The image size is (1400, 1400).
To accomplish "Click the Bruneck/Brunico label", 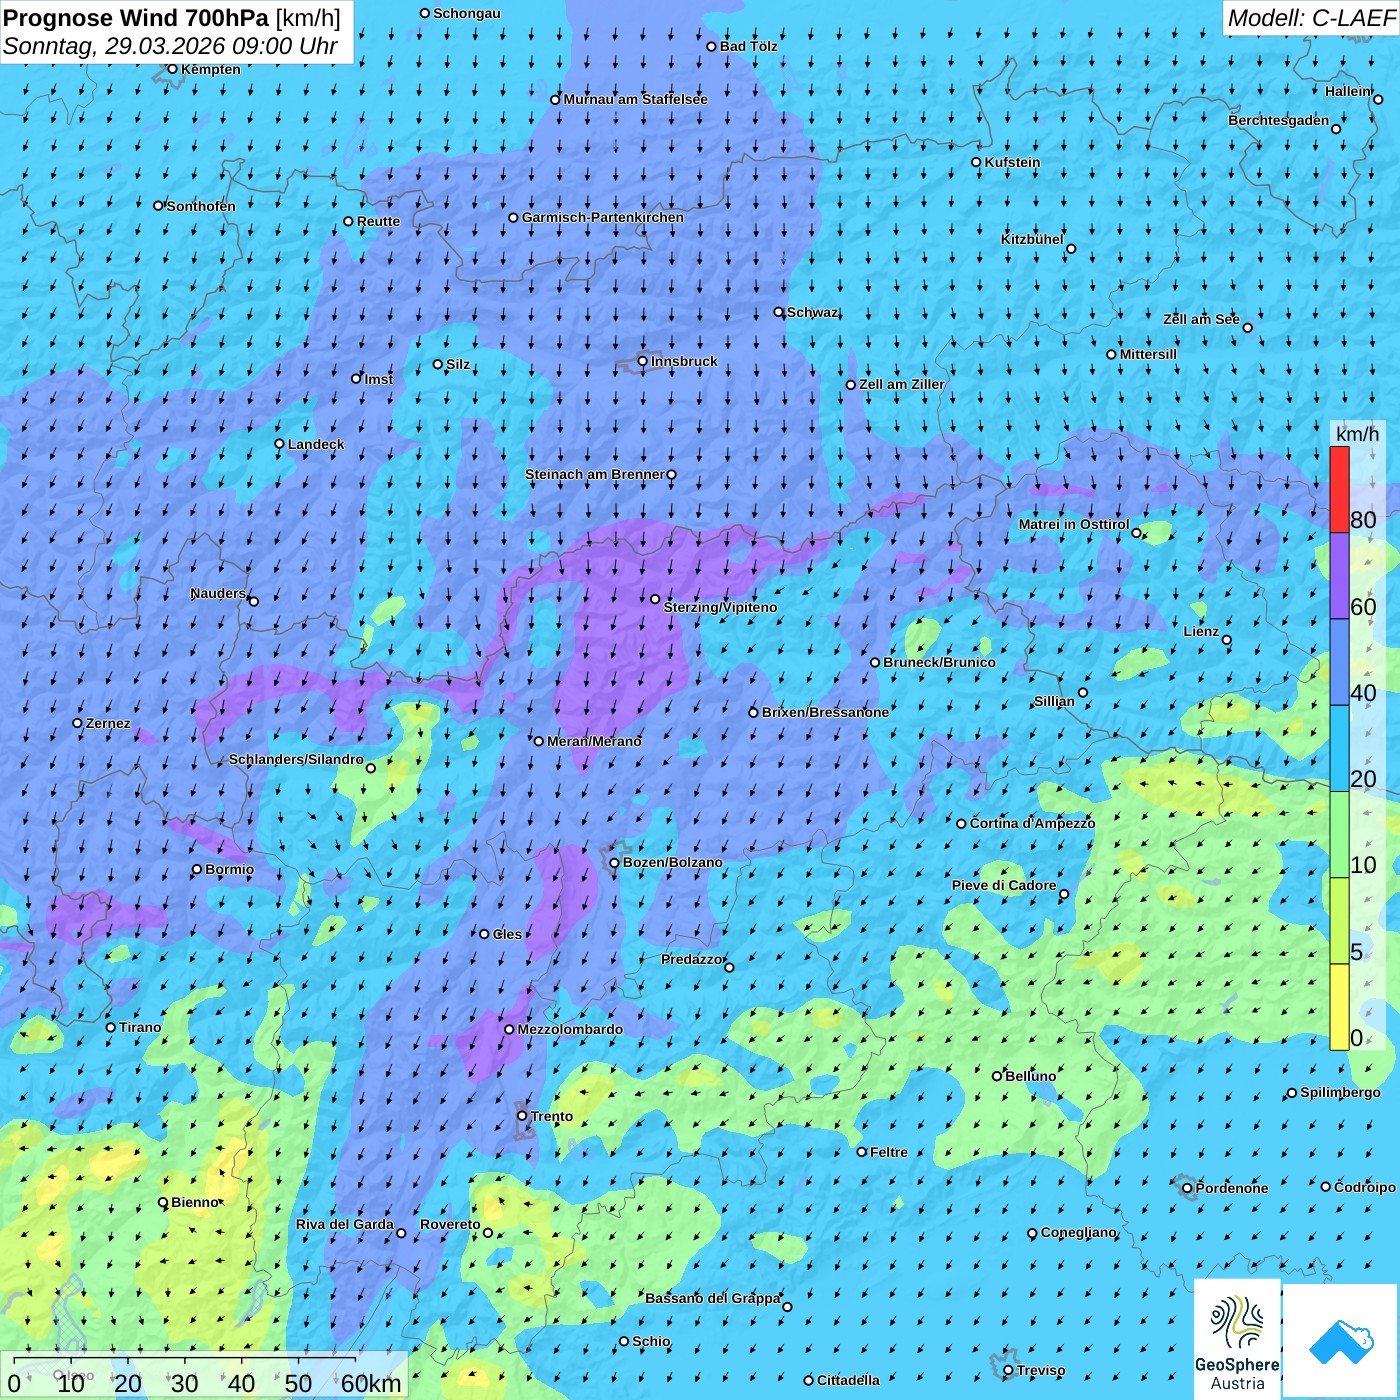I will [939, 662].
